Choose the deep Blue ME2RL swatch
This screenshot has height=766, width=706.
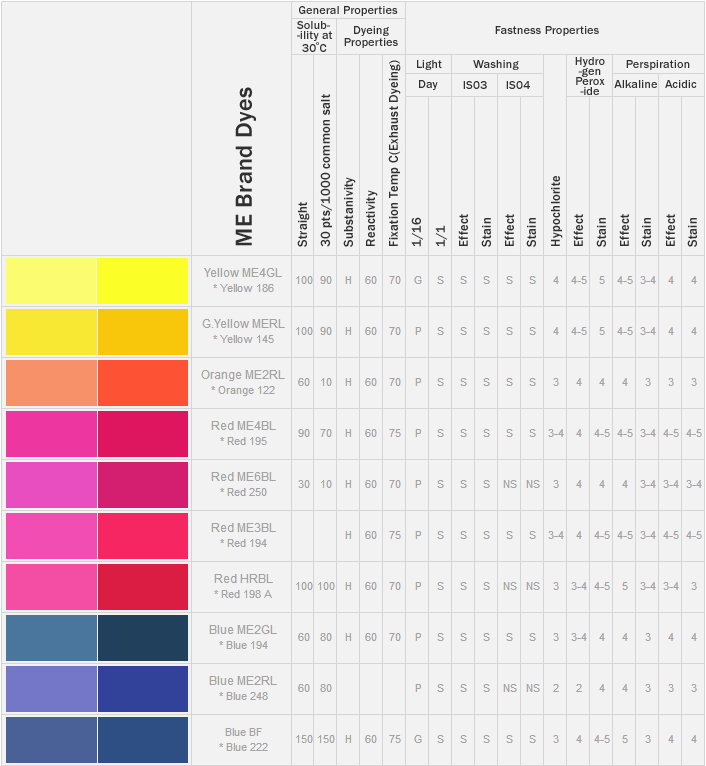tap(143, 689)
